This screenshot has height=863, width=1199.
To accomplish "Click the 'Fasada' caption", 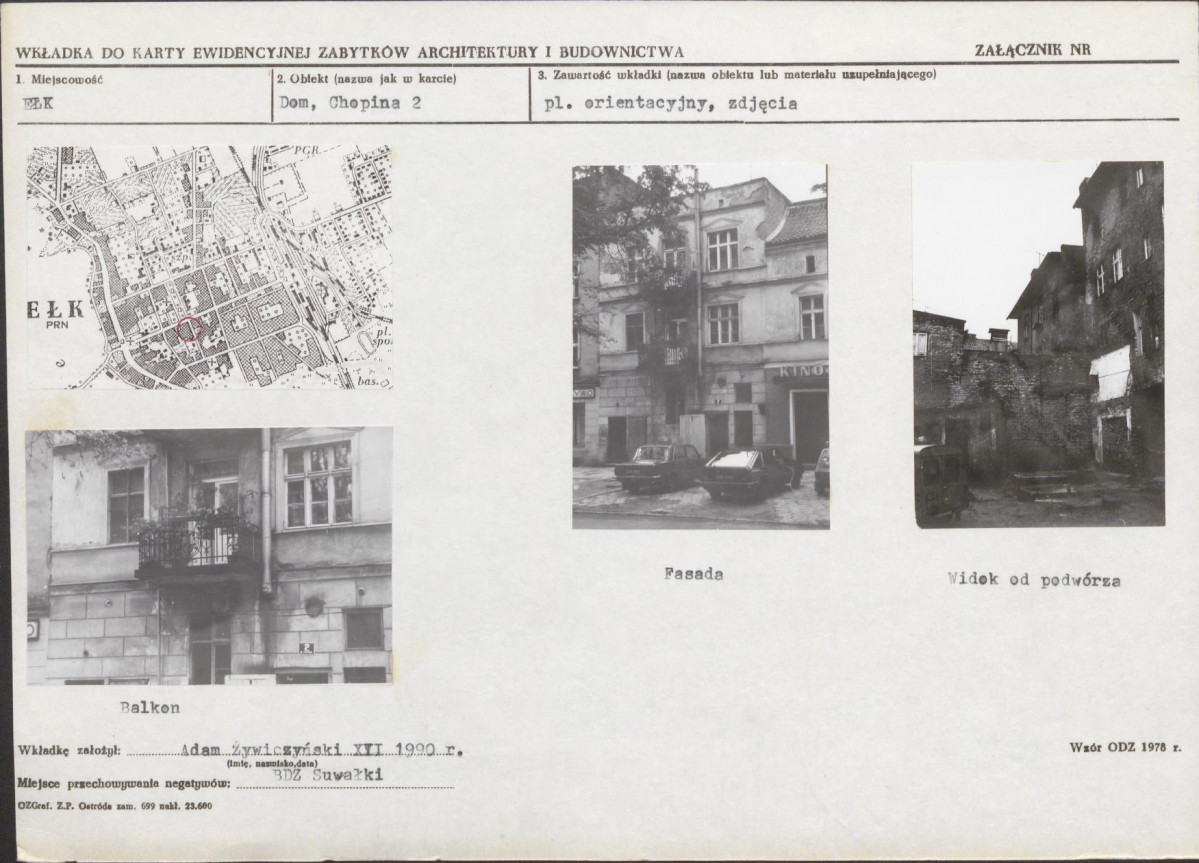I will pyautogui.click(x=694, y=574).
